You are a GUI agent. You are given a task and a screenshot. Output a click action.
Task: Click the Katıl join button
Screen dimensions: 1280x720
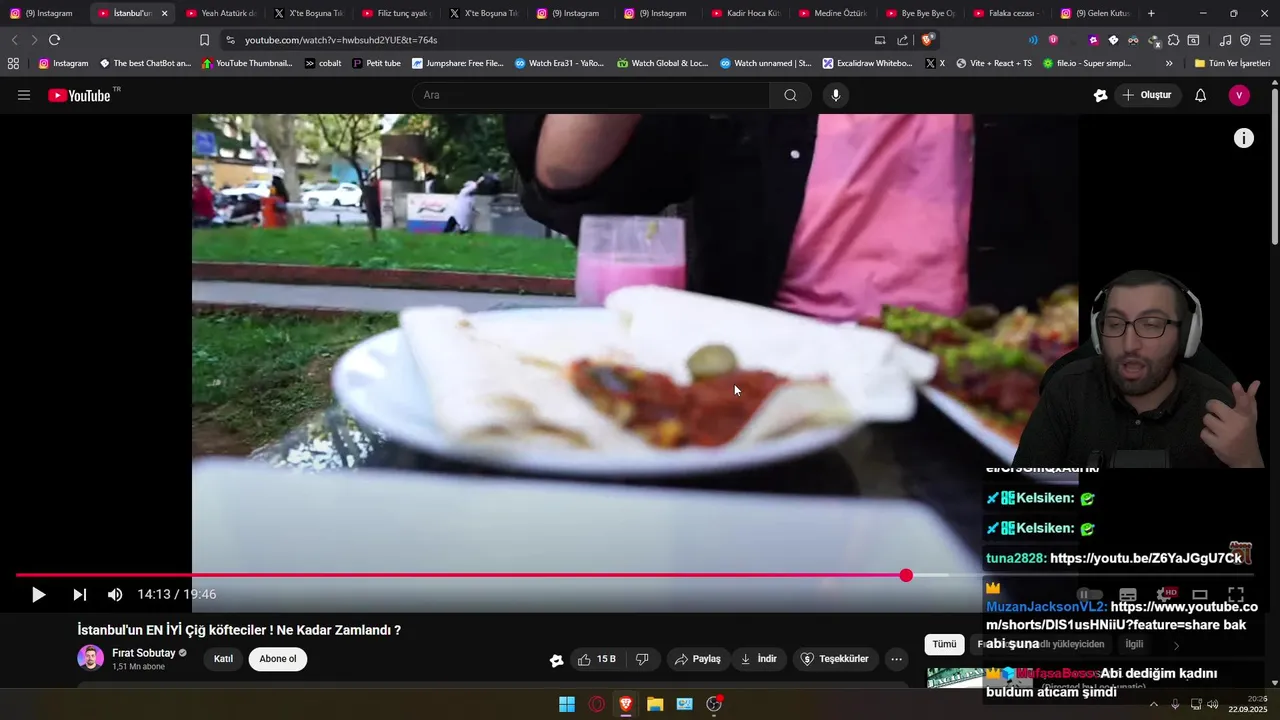click(x=223, y=659)
